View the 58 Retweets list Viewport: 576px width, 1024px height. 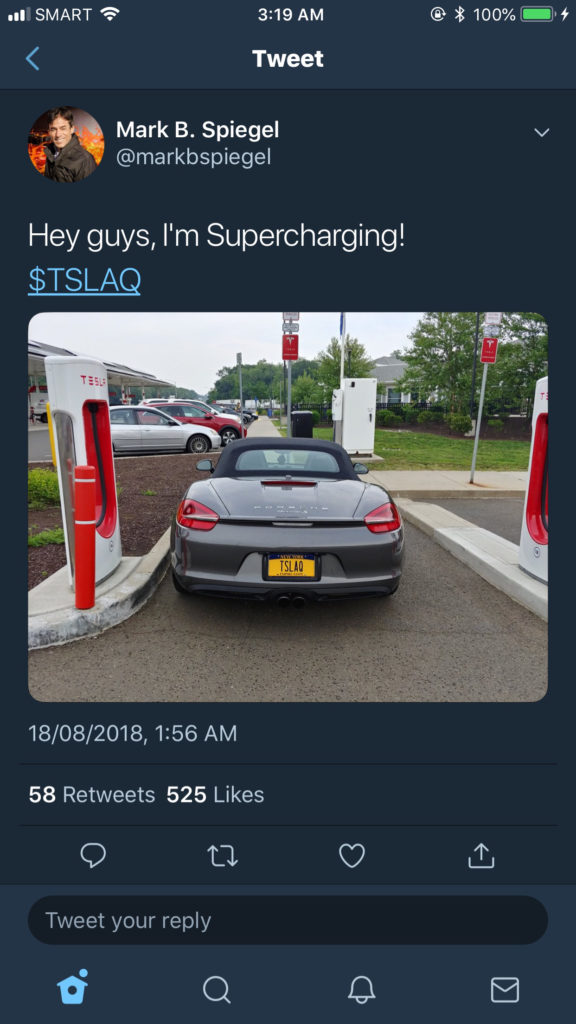click(x=92, y=795)
